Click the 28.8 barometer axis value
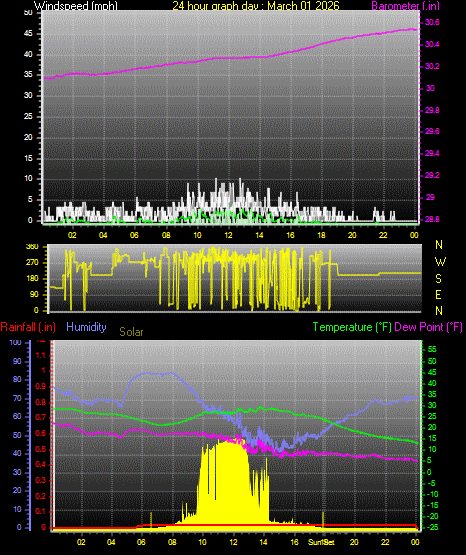466x555 pixels. 432,219
